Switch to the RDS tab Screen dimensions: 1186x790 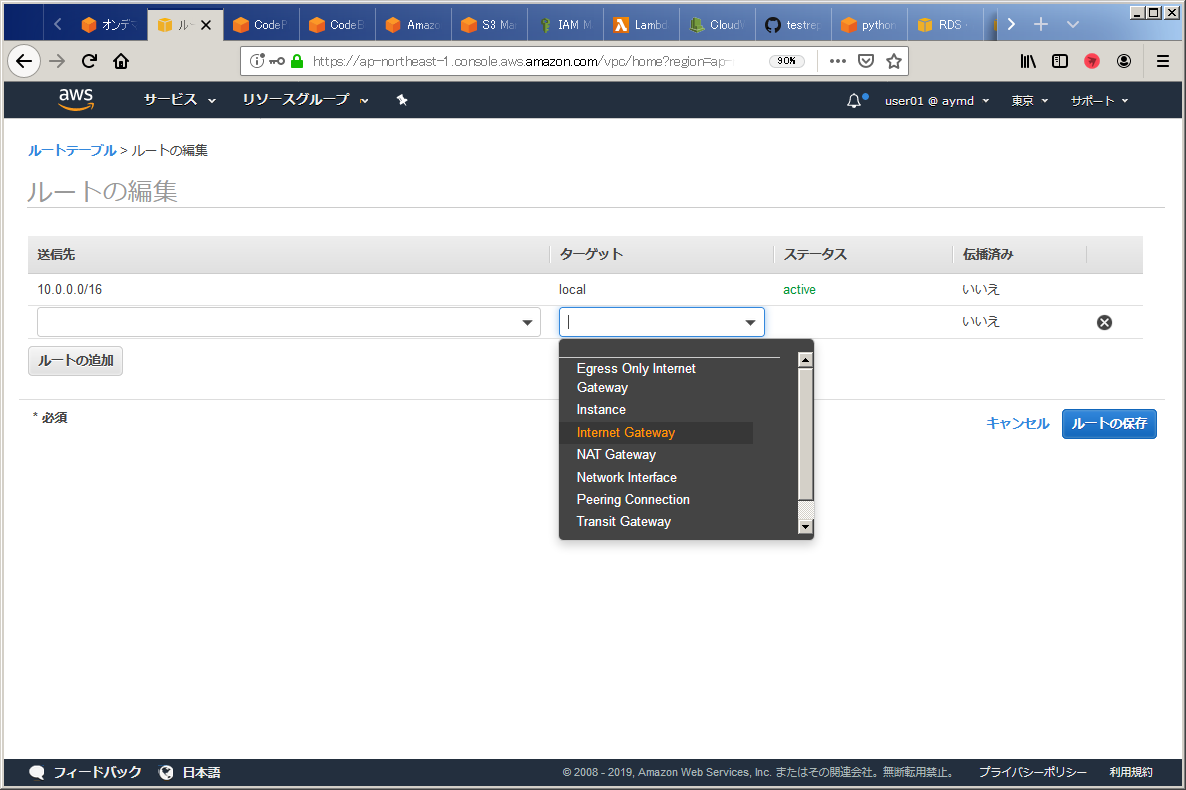pos(945,25)
